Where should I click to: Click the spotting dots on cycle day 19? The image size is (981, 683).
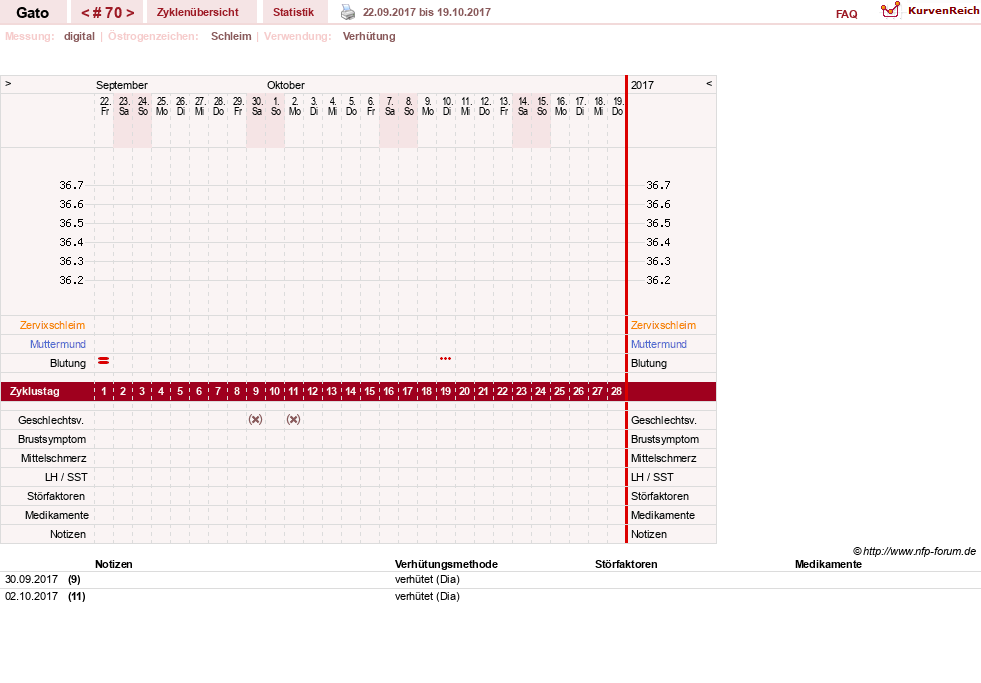tap(445, 358)
